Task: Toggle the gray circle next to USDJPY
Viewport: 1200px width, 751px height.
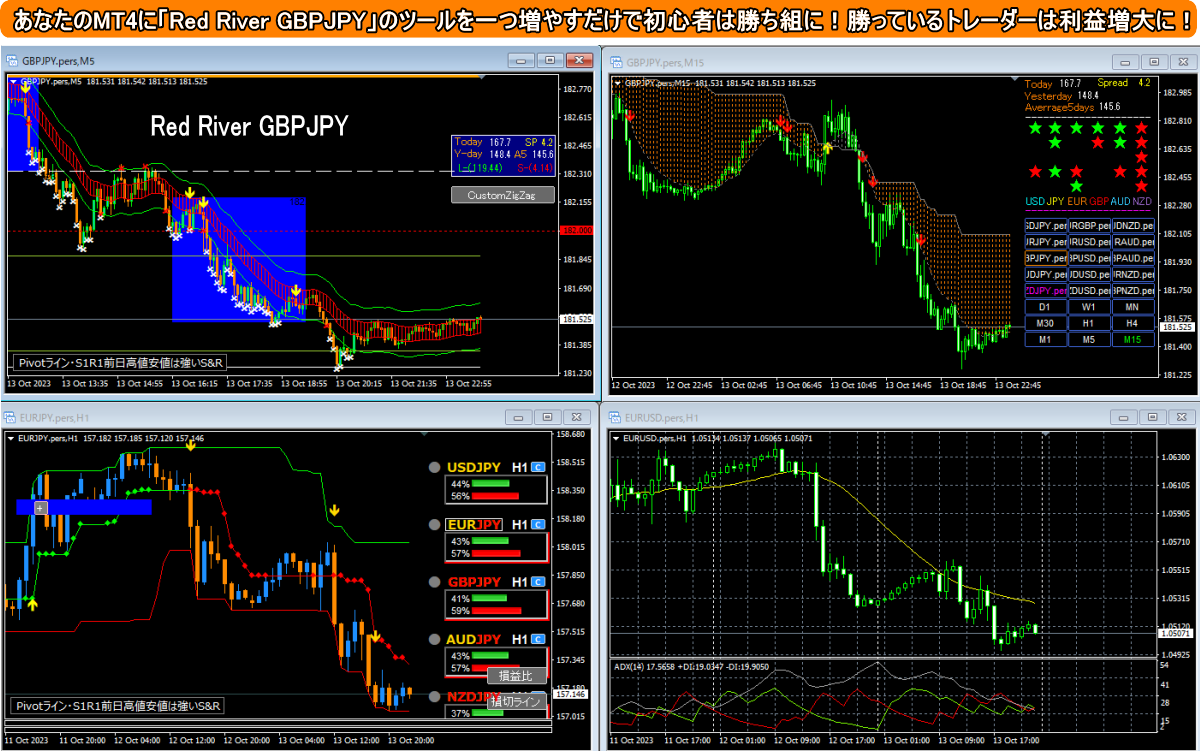Action: [434, 467]
